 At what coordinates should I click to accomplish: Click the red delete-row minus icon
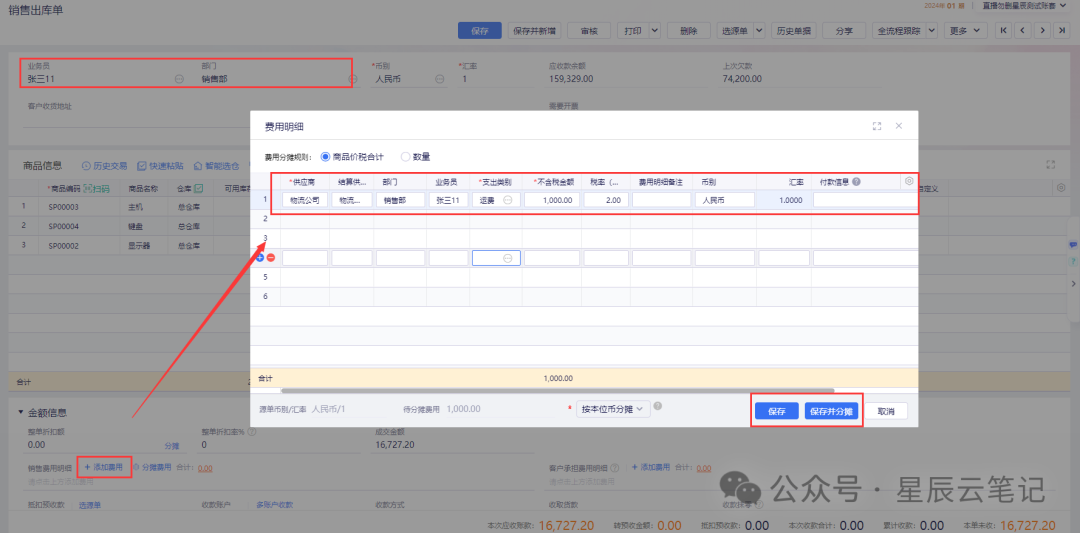click(x=271, y=258)
